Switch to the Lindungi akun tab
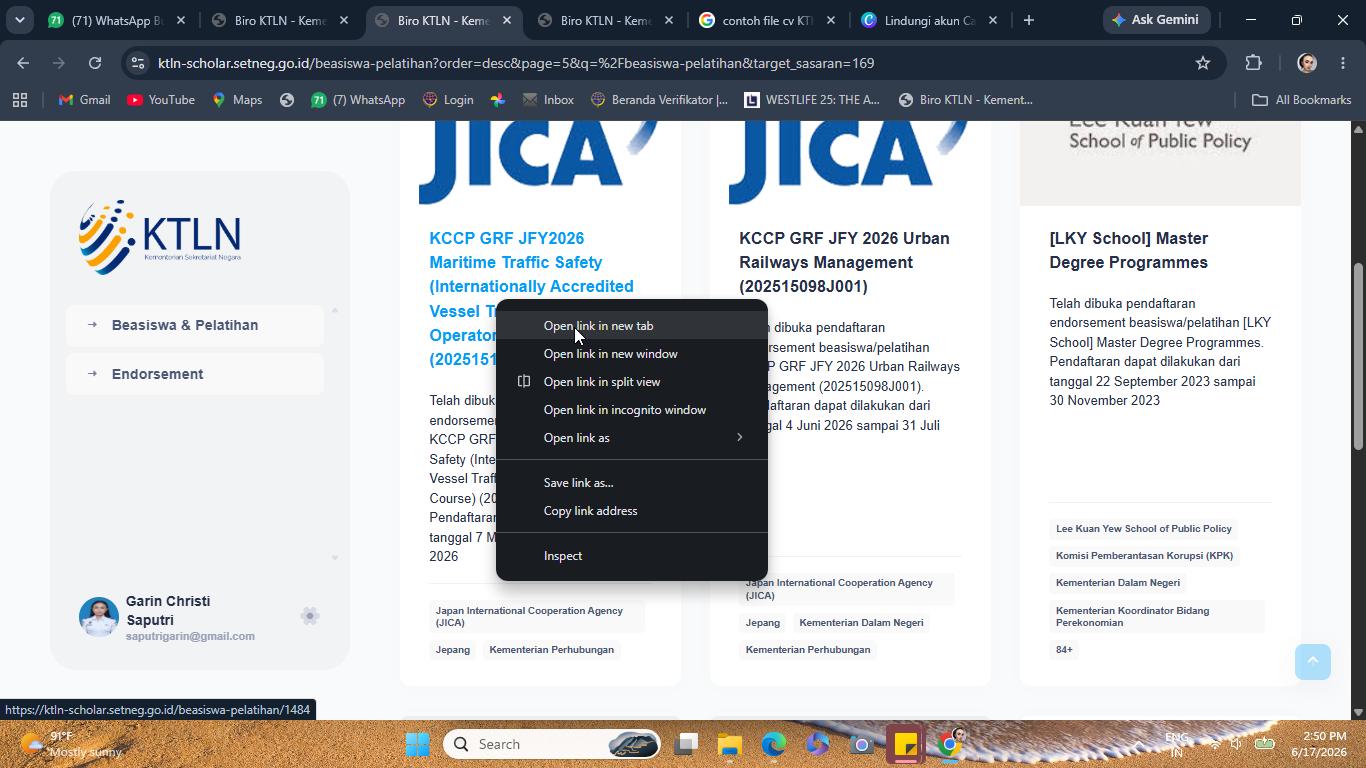Image resolution: width=1366 pixels, height=768 pixels. click(917, 20)
